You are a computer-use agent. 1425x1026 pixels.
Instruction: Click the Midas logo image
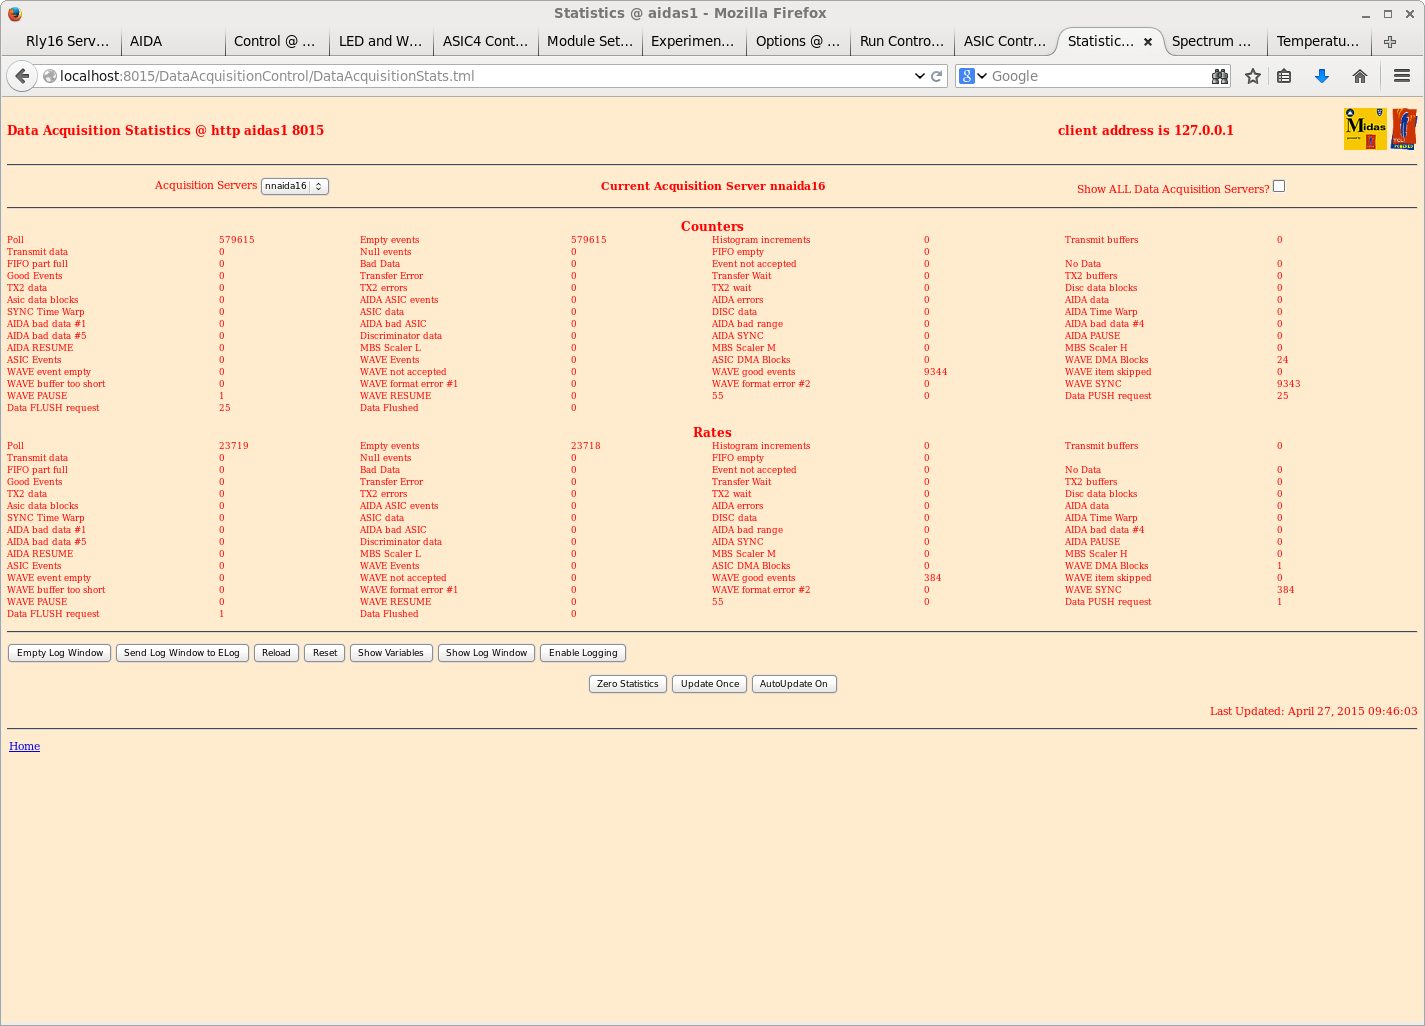pyautogui.click(x=1365, y=129)
